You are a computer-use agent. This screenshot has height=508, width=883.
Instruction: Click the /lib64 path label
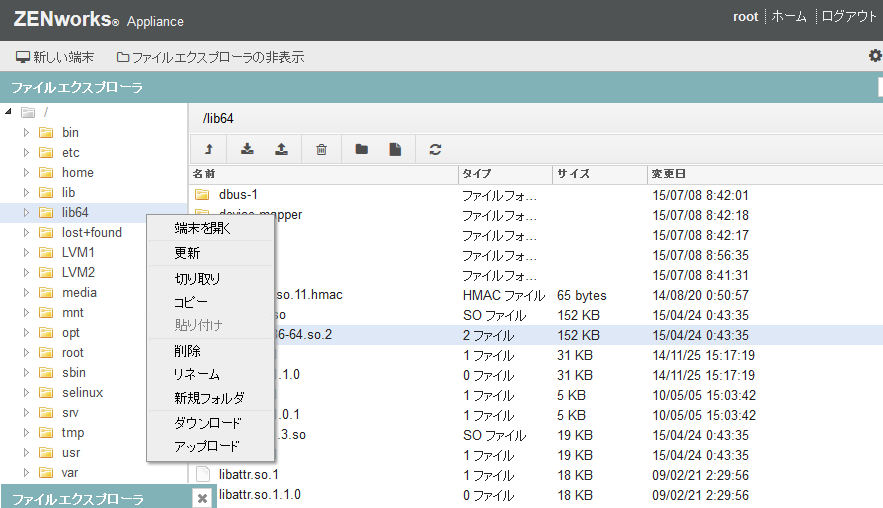click(218, 118)
